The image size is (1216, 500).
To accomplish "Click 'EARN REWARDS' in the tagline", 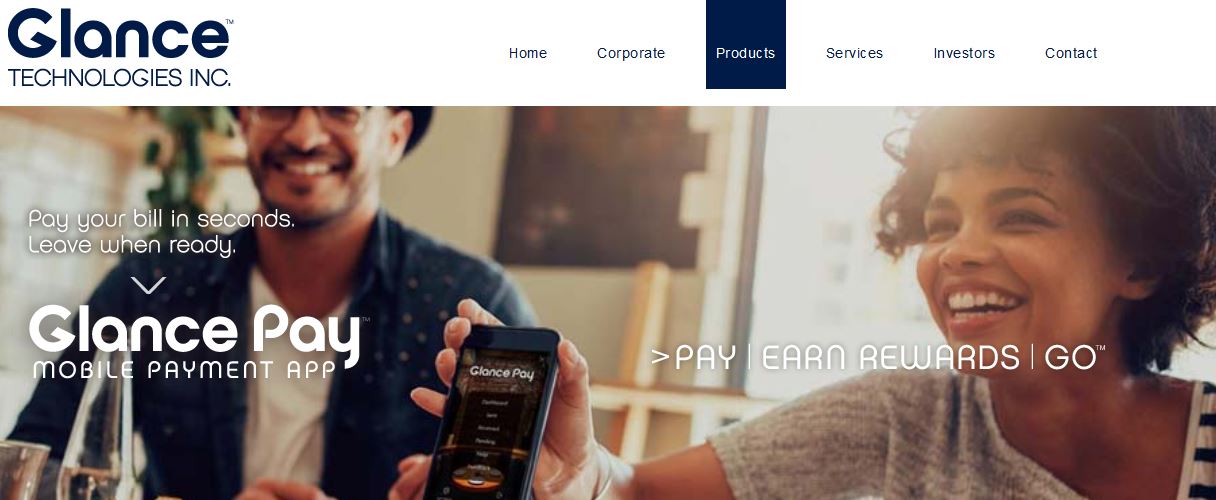I will tap(891, 358).
